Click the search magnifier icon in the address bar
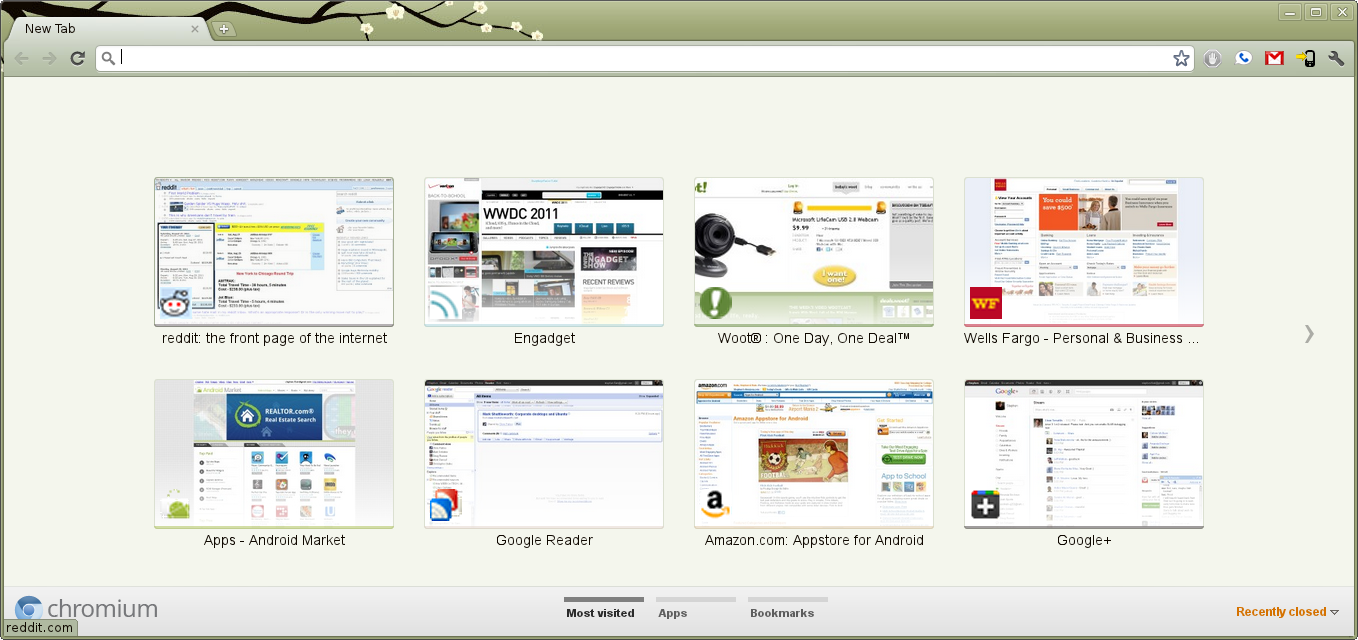The width and height of the screenshot is (1358, 640). click(108, 58)
